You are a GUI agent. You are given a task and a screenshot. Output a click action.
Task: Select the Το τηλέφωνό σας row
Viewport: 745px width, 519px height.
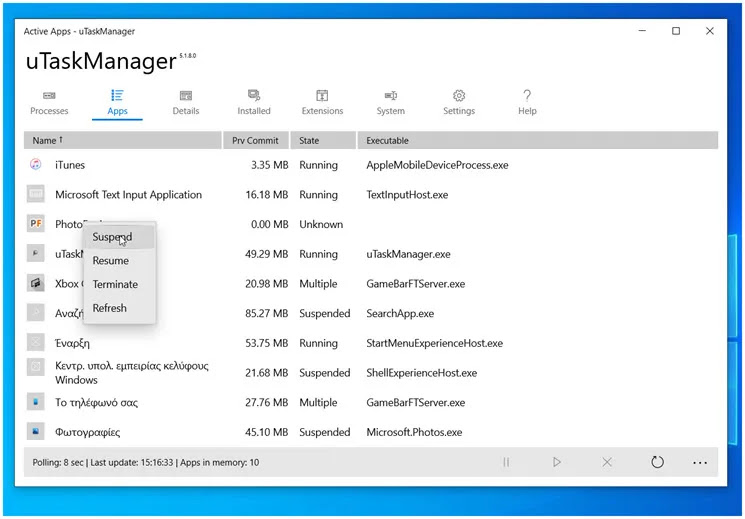tap(371, 403)
